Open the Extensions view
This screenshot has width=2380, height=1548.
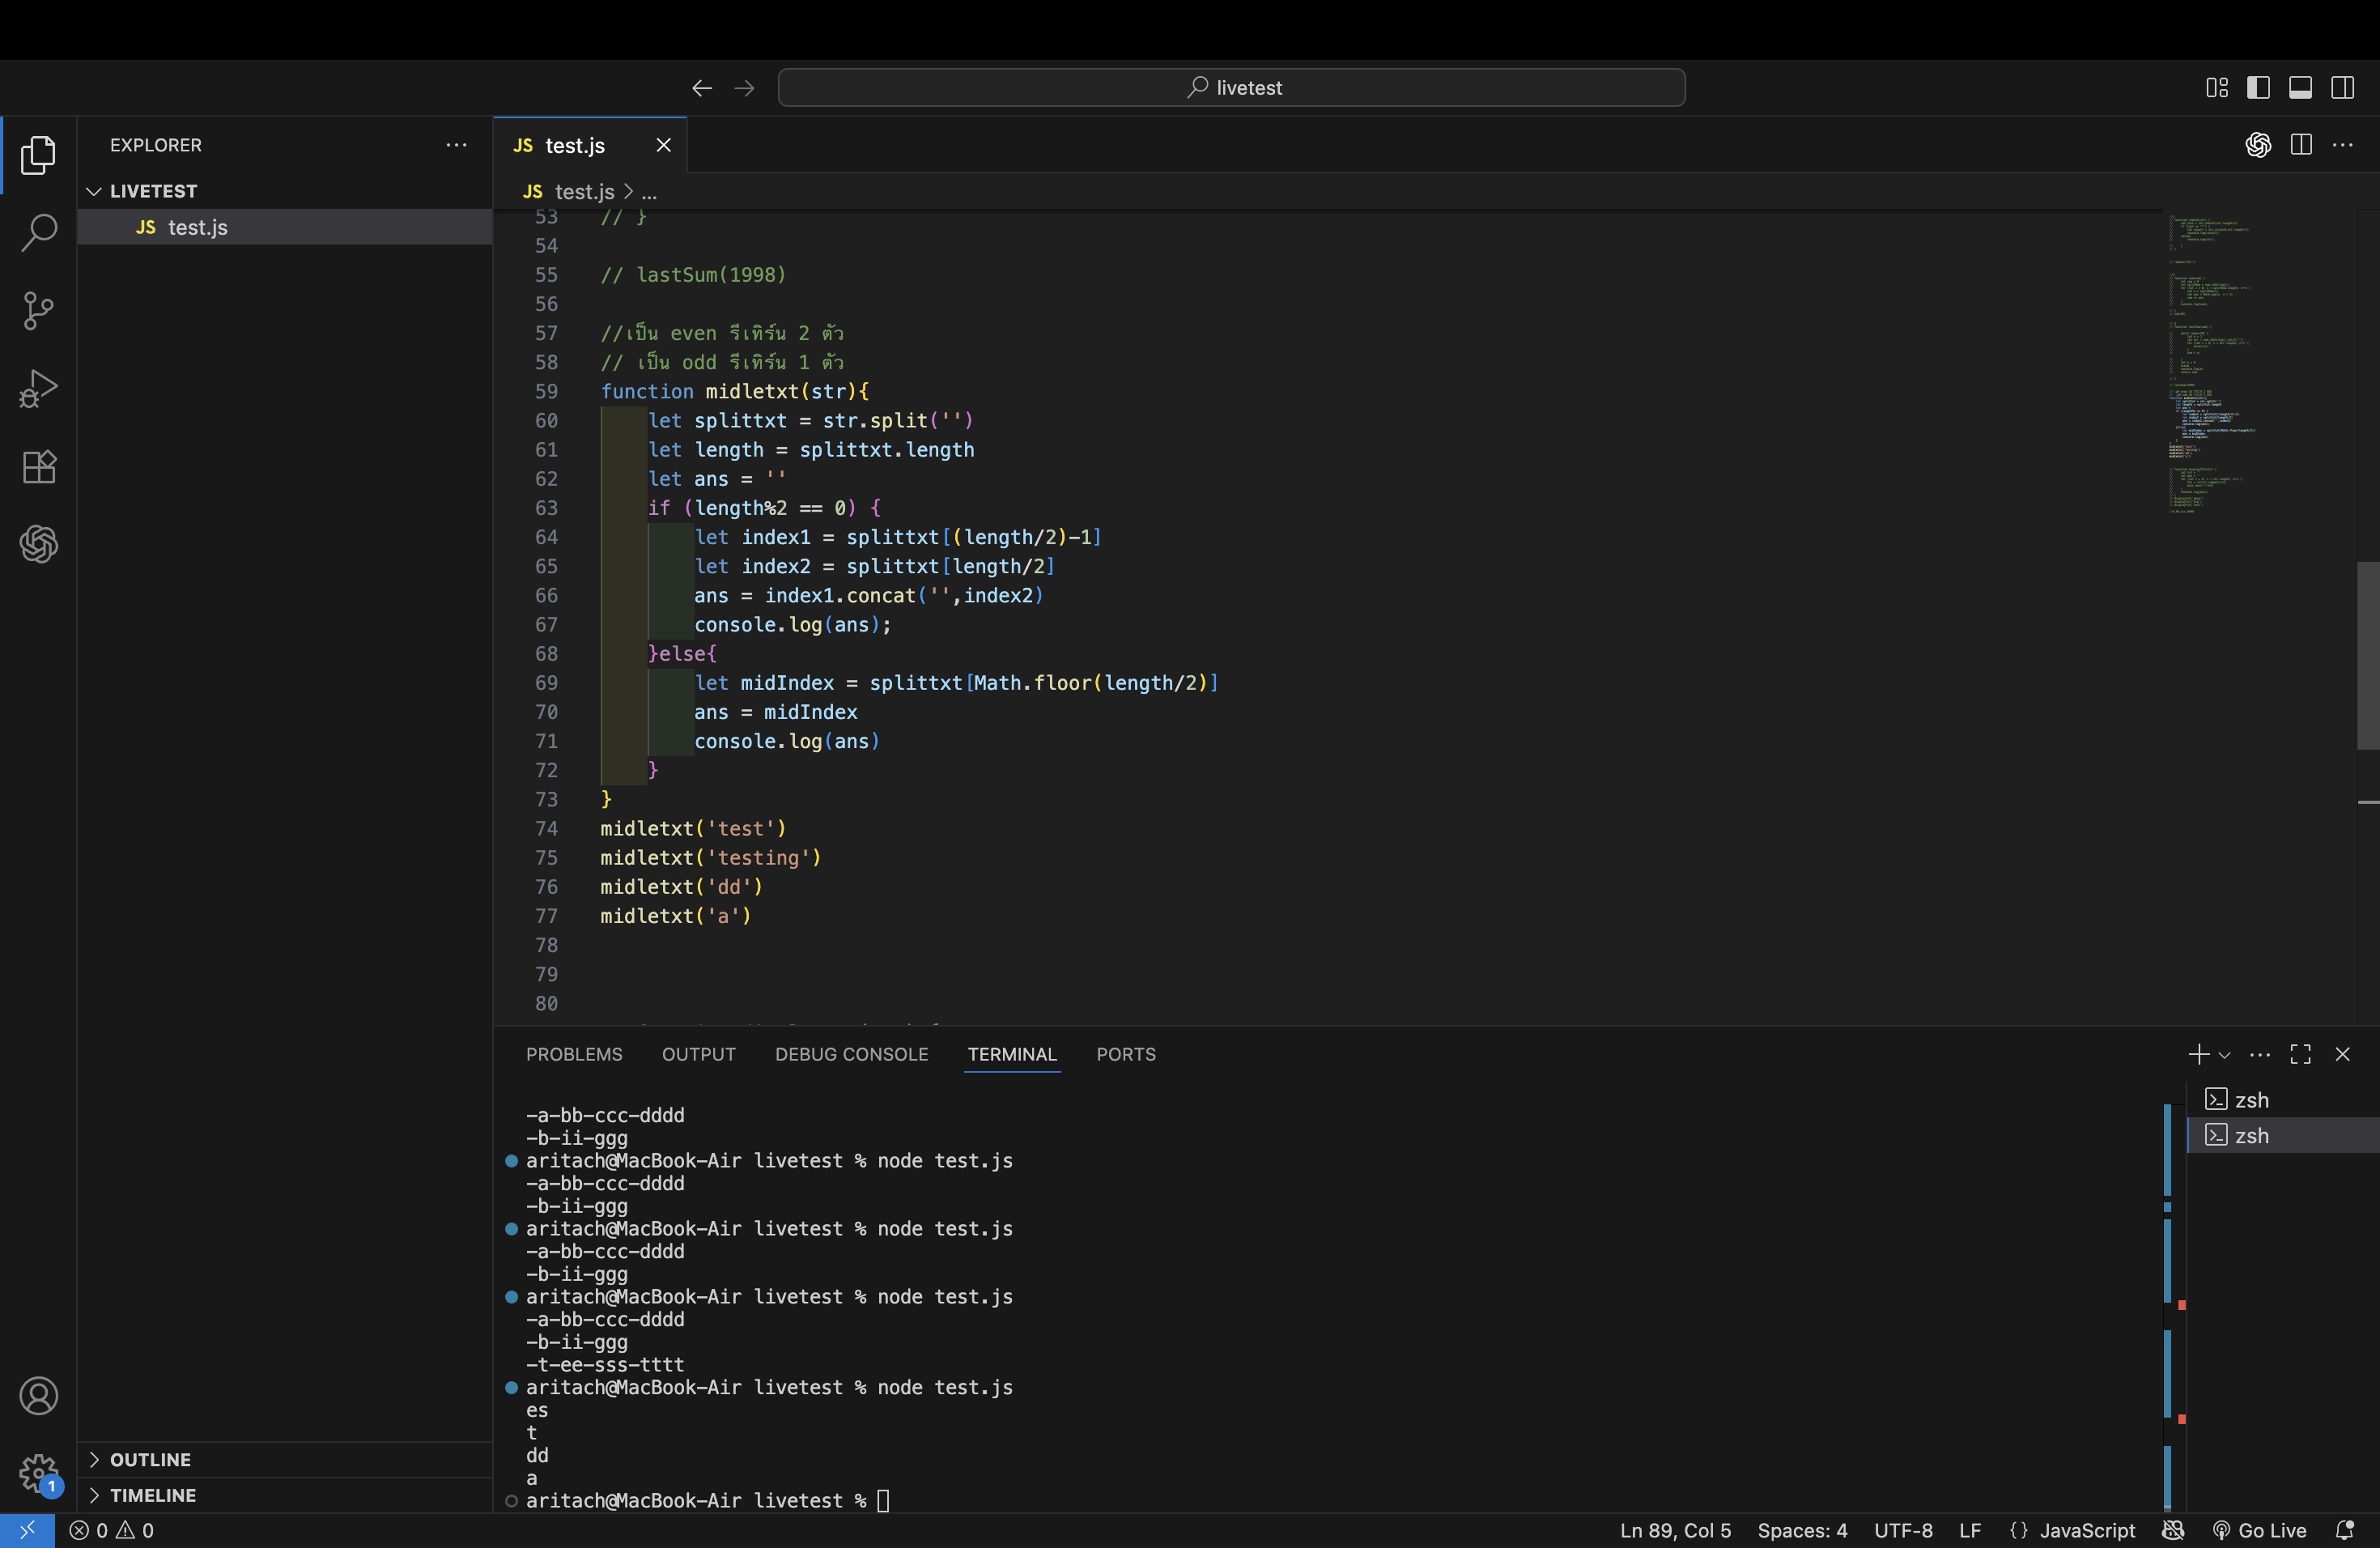click(x=38, y=466)
